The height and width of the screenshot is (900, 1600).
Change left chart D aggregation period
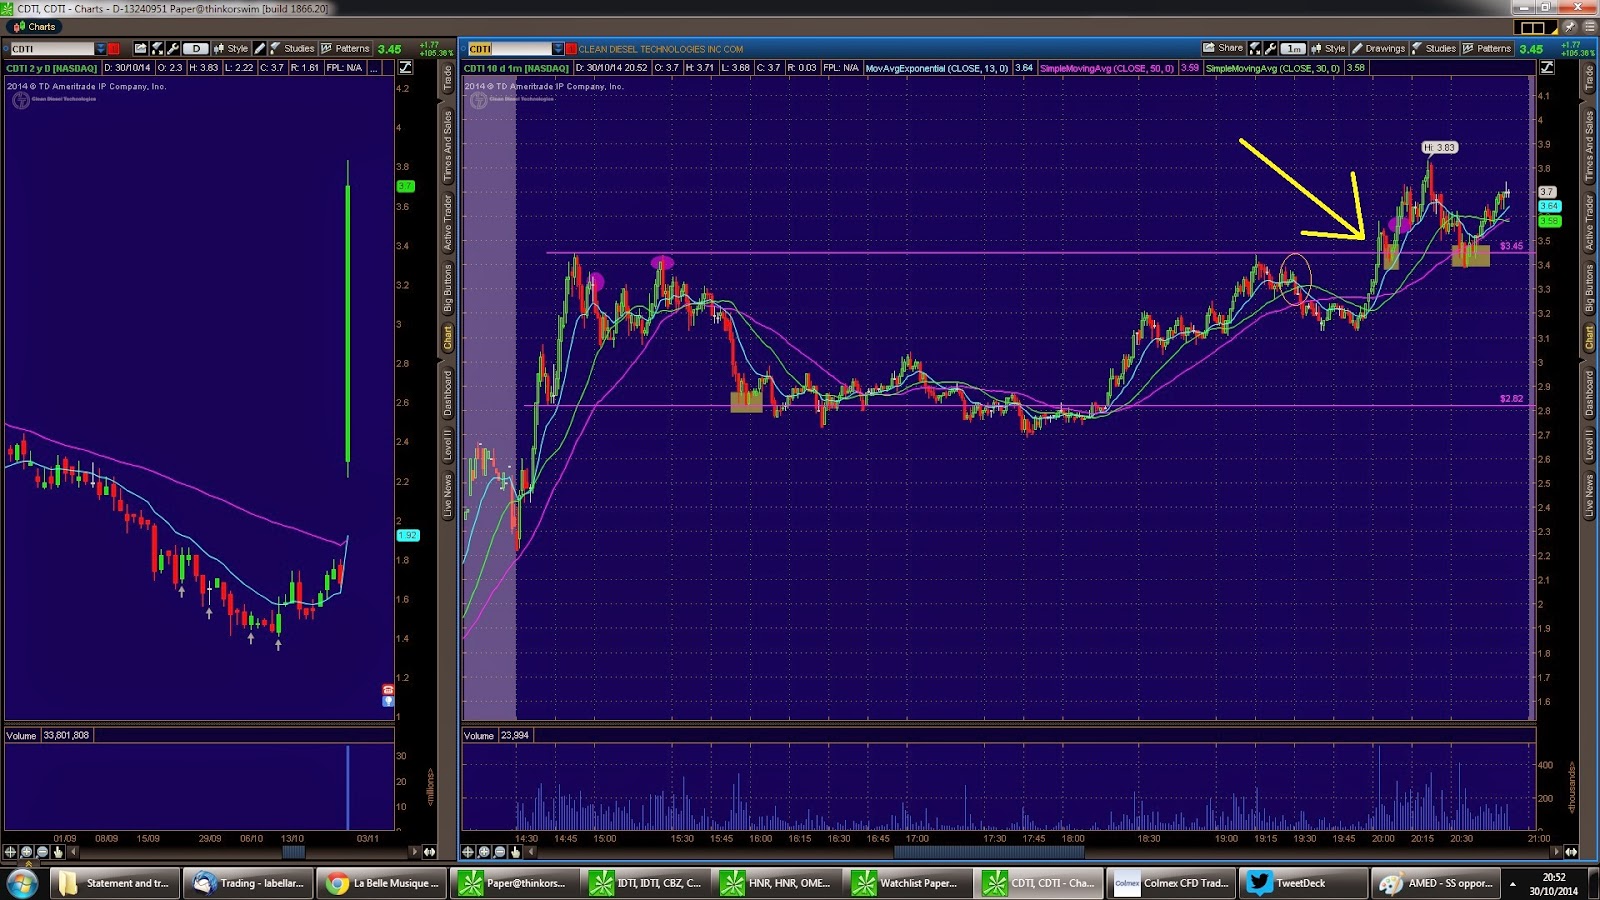tap(196, 48)
